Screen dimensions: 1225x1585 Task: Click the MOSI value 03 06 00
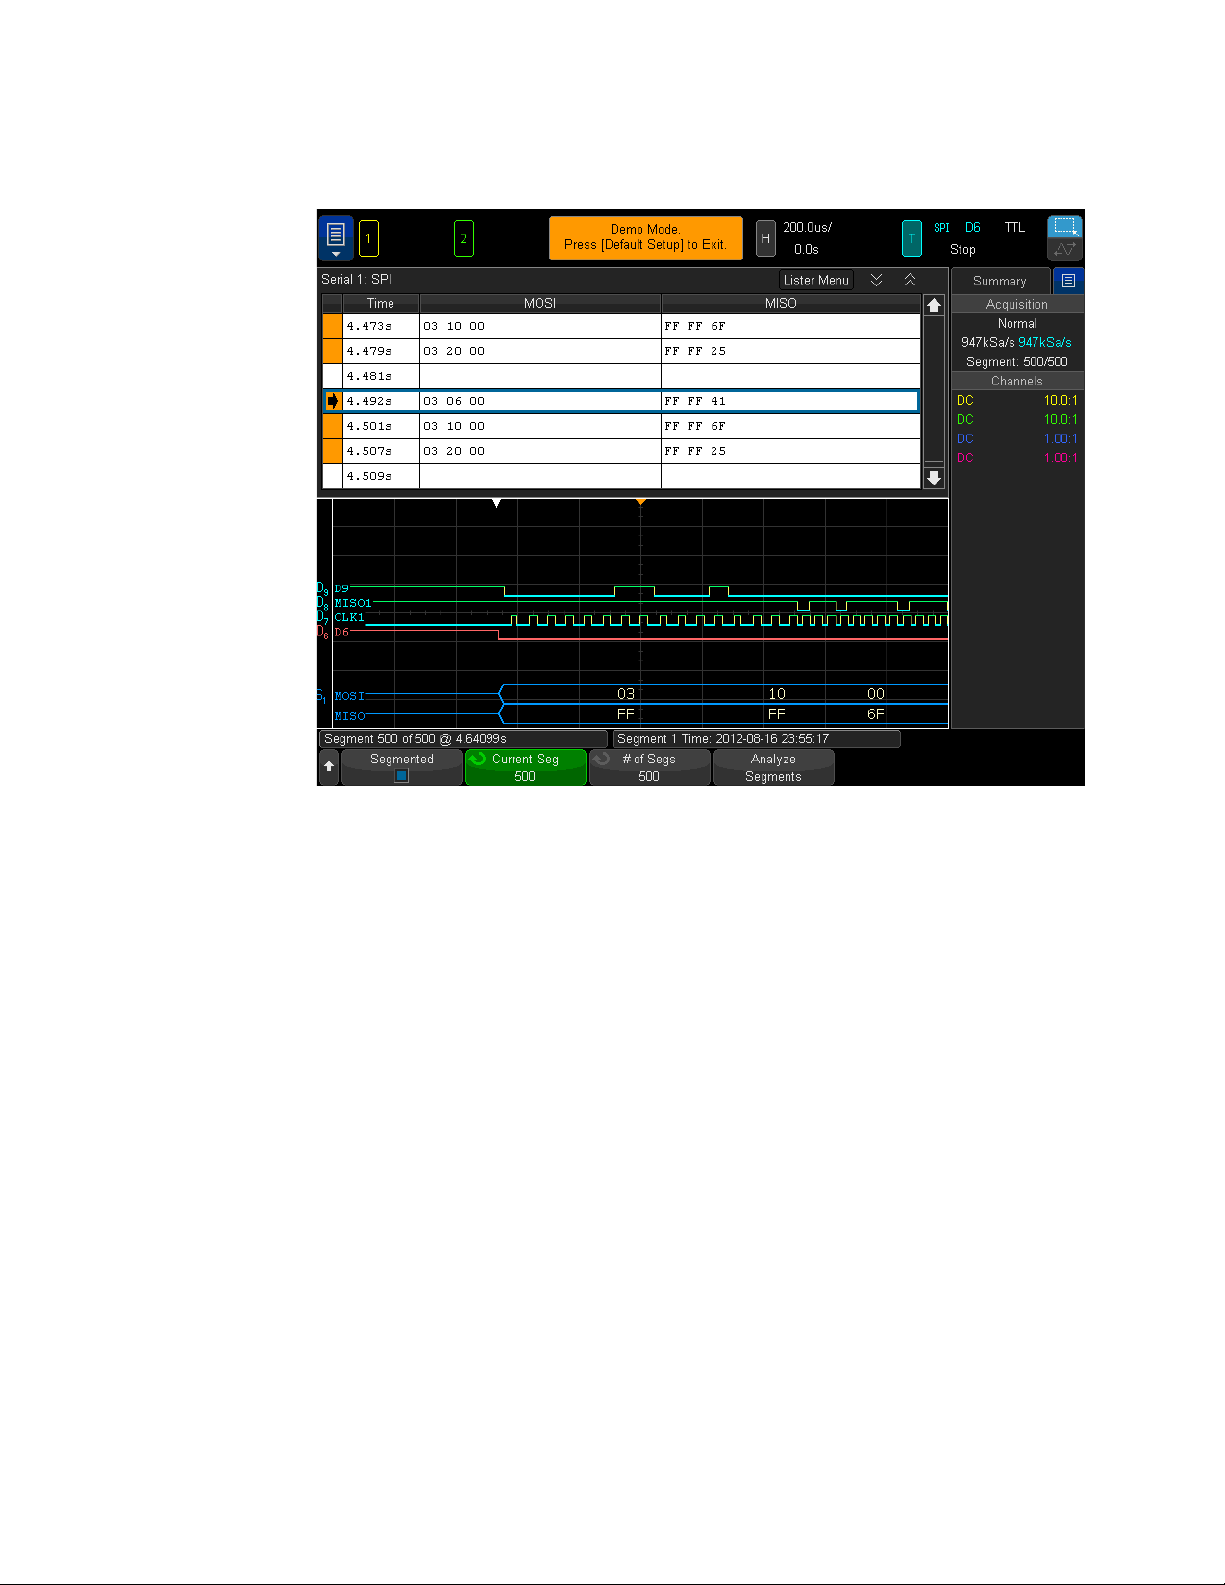point(454,401)
